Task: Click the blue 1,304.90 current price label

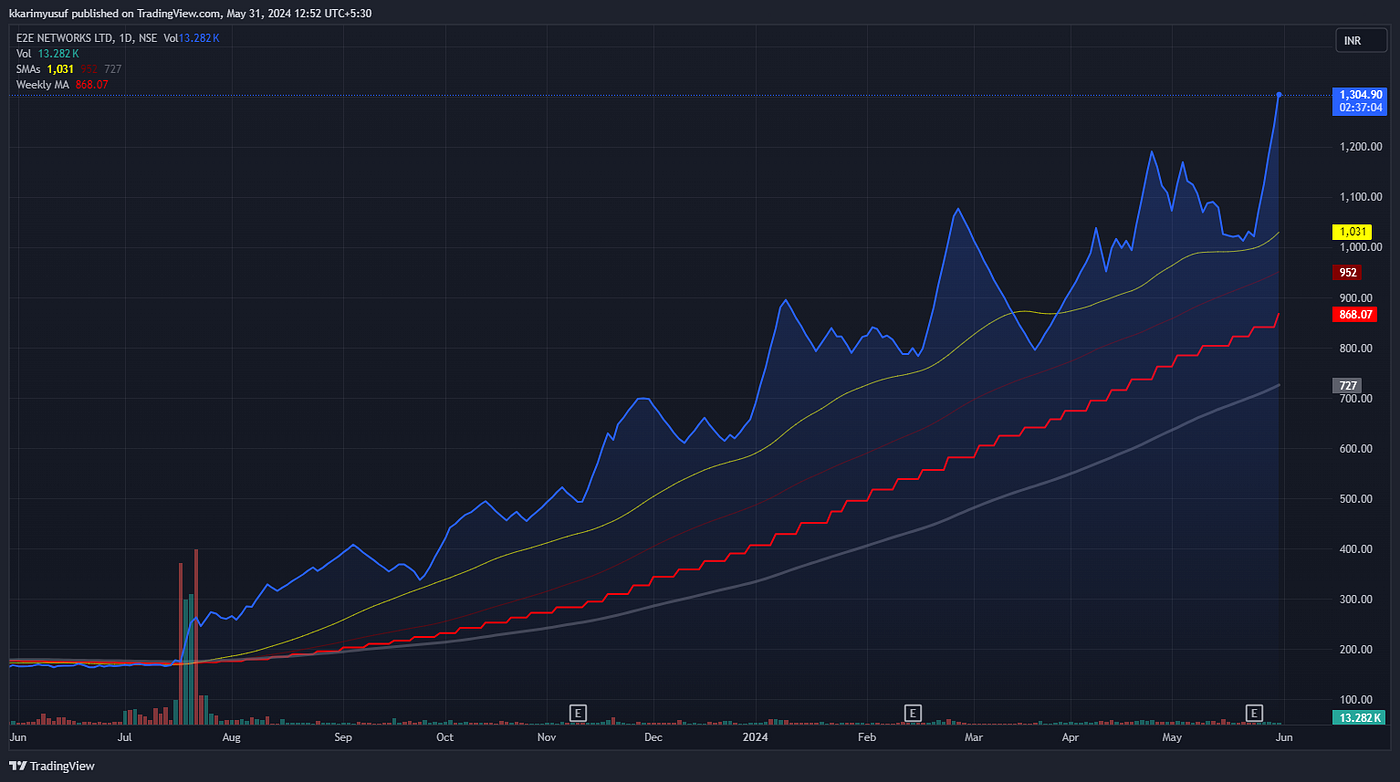Action: pyautogui.click(x=1359, y=100)
